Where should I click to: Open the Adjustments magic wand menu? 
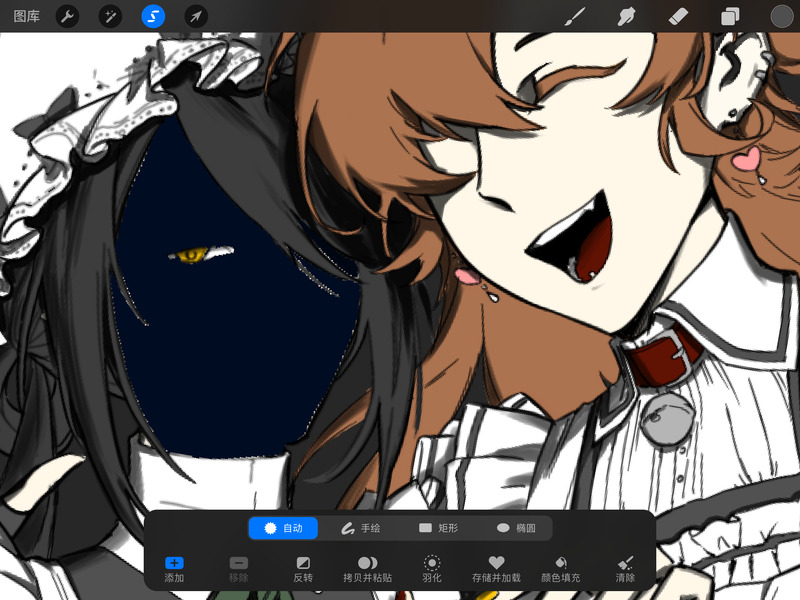[x=110, y=16]
